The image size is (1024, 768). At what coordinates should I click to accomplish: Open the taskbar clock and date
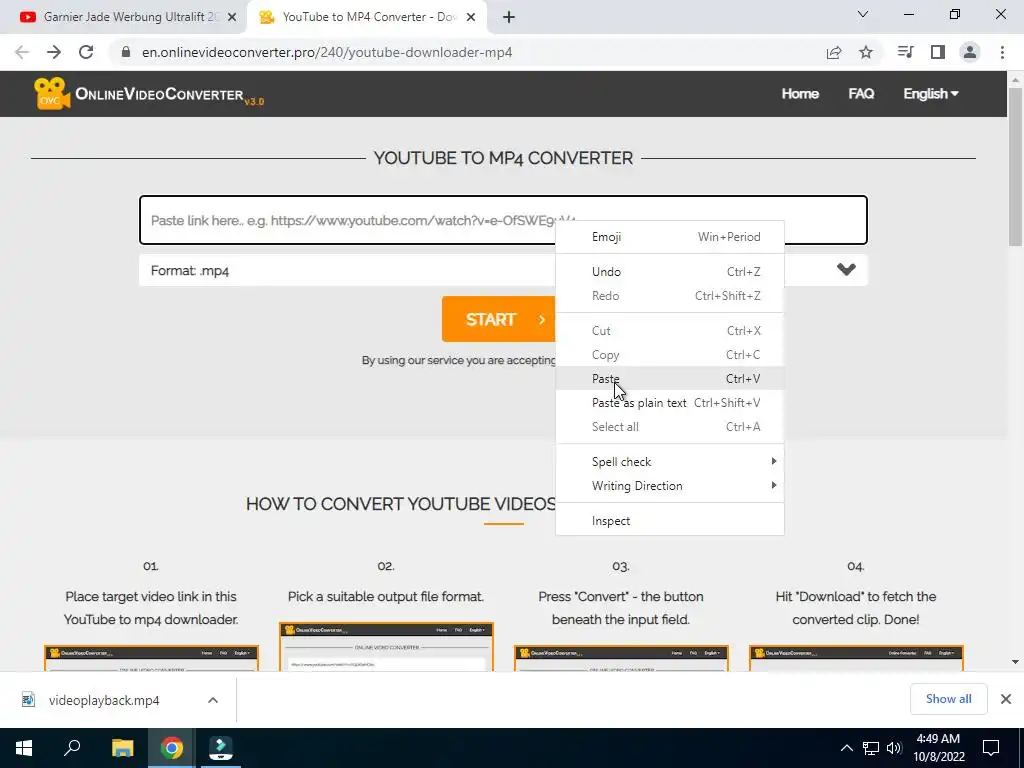[x=938, y=748]
